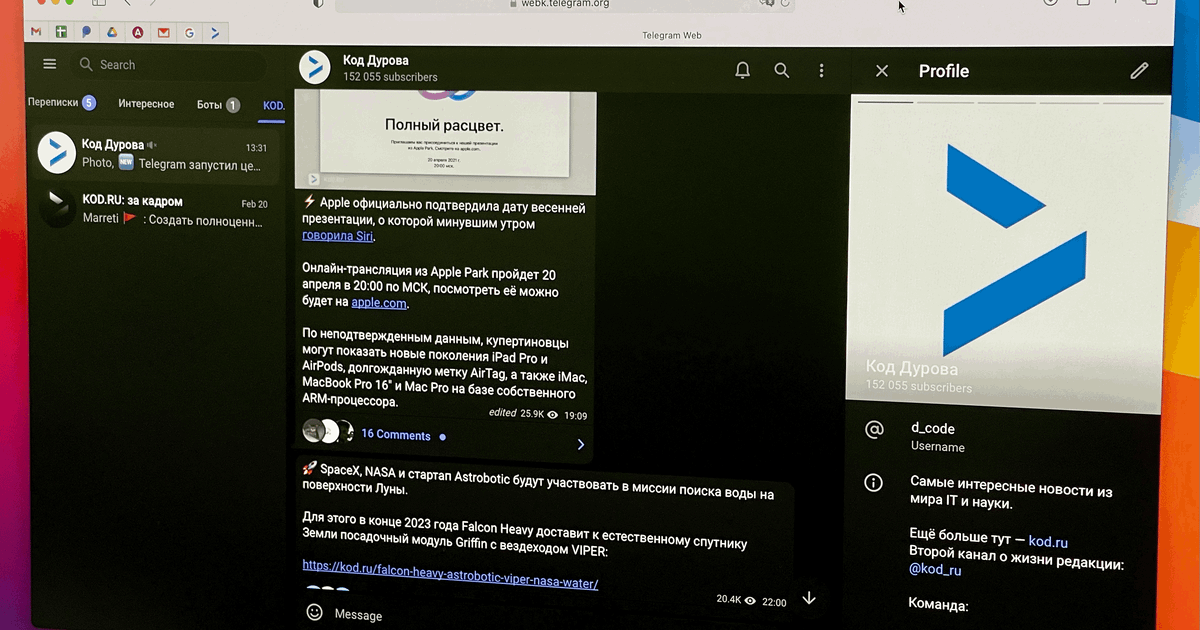This screenshot has height=630, width=1200.
Task: Open Gmail favorite in bookmarks bar
Action: 36,32
